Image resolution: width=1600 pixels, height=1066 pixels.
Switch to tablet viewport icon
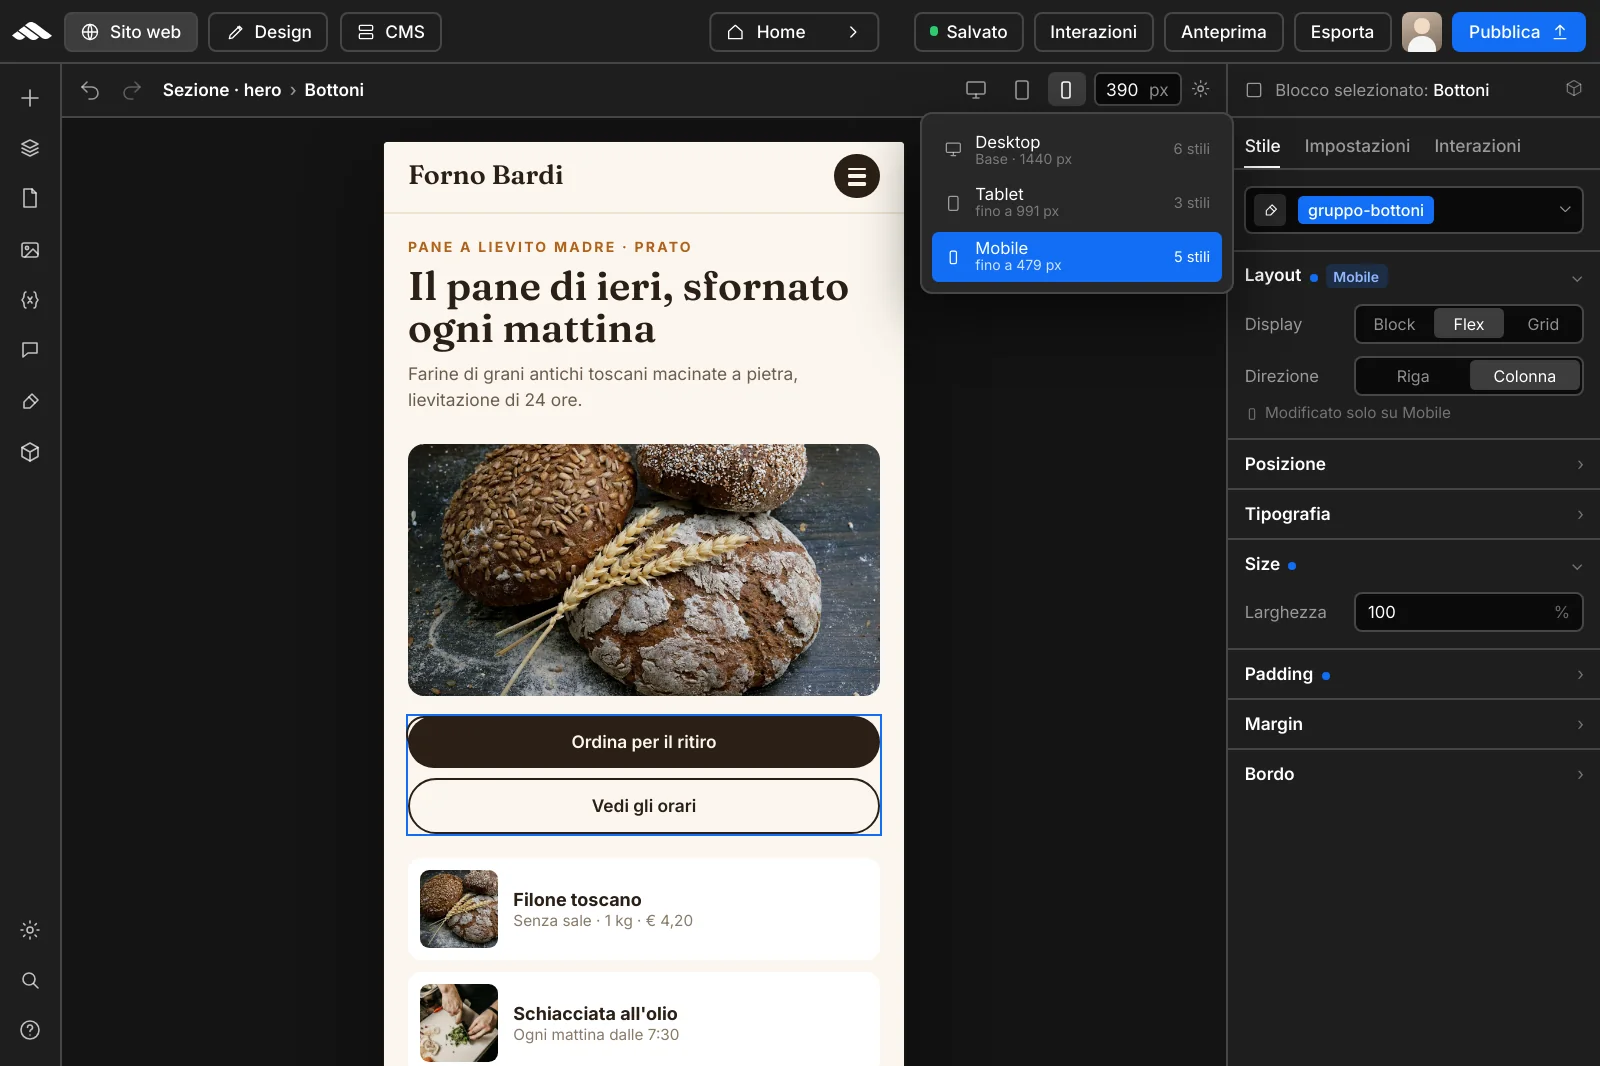(1022, 90)
